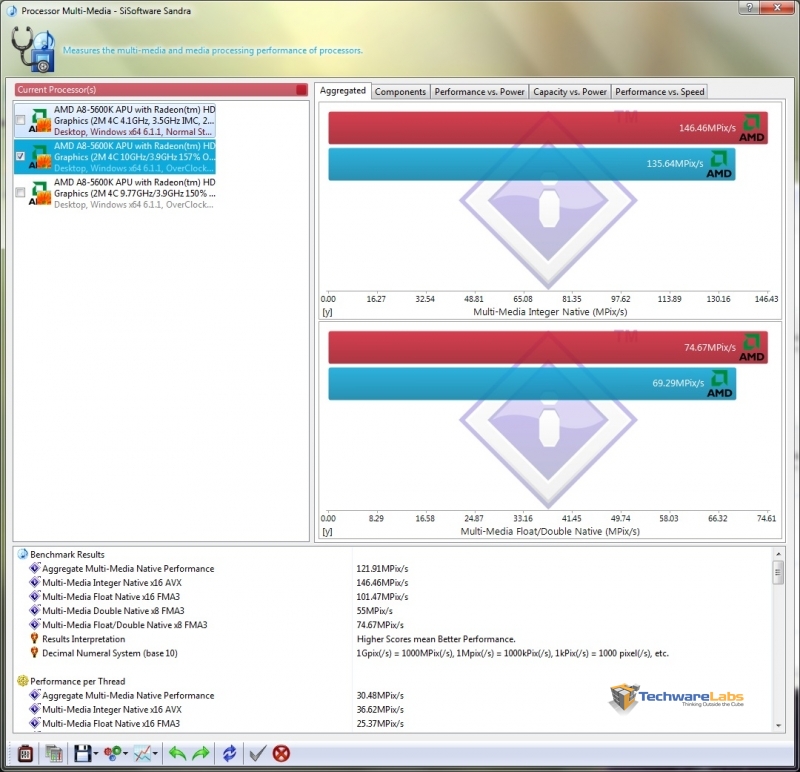The width and height of the screenshot is (800, 772).
Task: Click the floppy disk save icon
Action: 83,753
